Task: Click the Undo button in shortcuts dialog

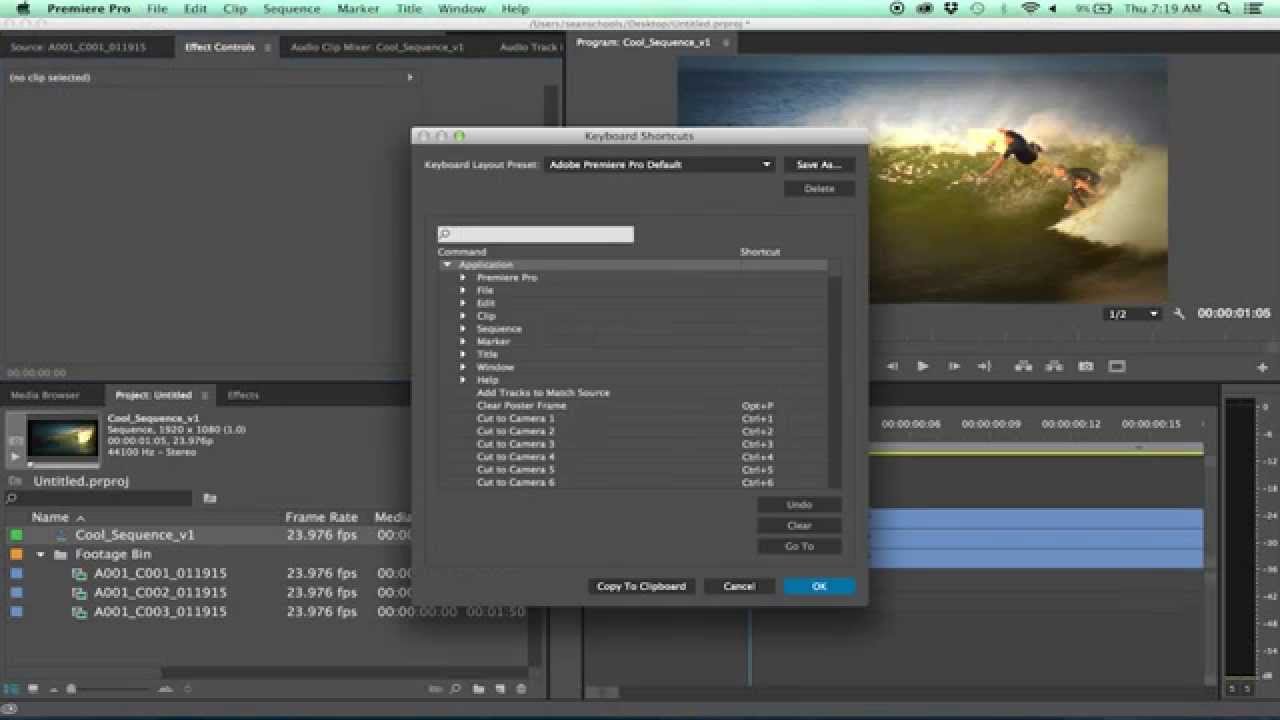Action: (799, 505)
